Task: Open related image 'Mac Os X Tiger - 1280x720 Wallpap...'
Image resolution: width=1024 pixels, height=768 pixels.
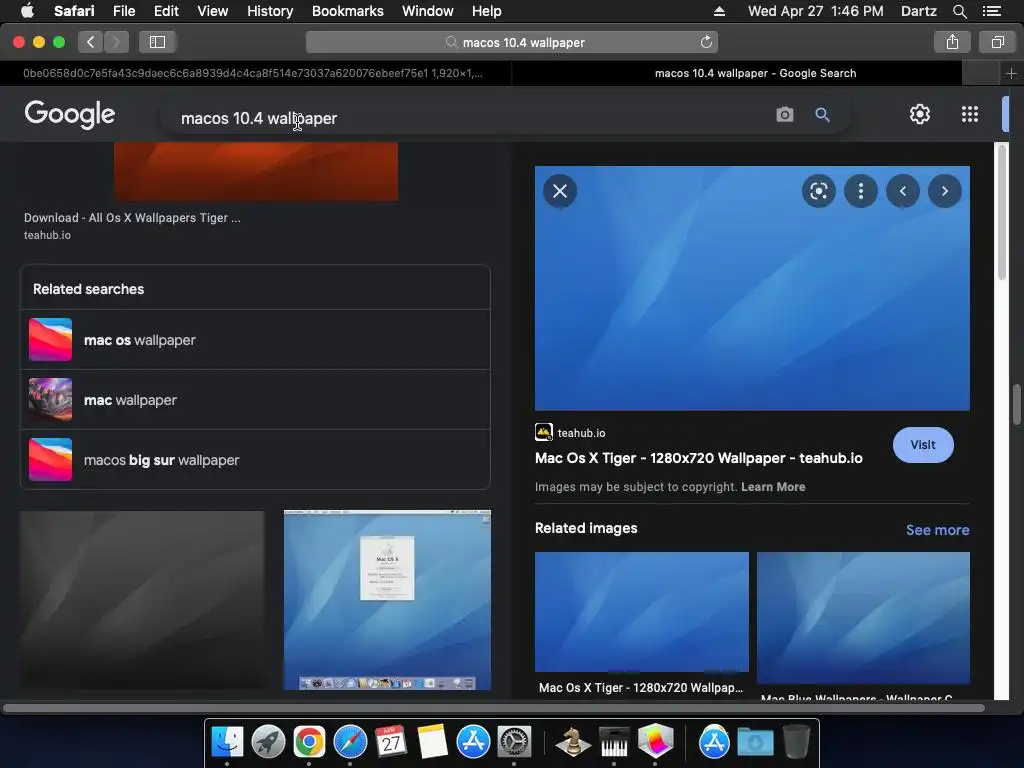Action: point(641,612)
